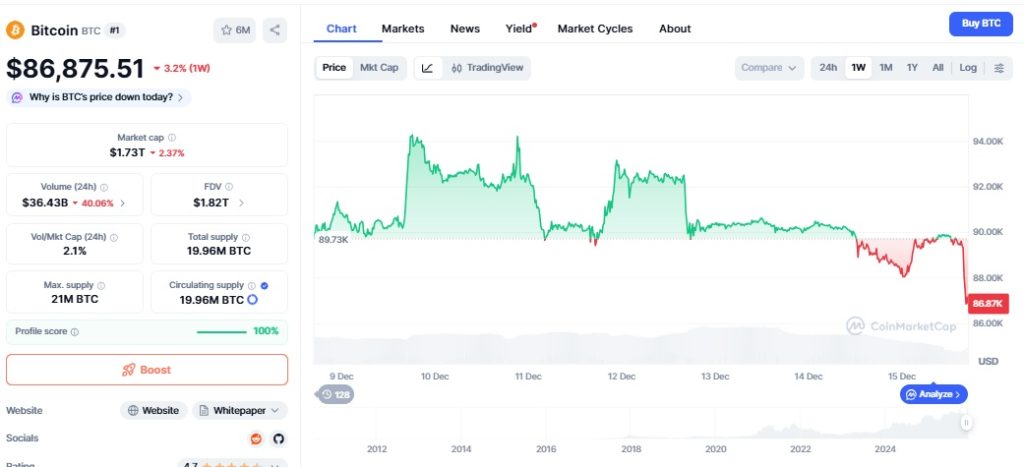Select the 24h time range
Image resolution: width=1024 pixels, height=467 pixels.
(828, 68)
